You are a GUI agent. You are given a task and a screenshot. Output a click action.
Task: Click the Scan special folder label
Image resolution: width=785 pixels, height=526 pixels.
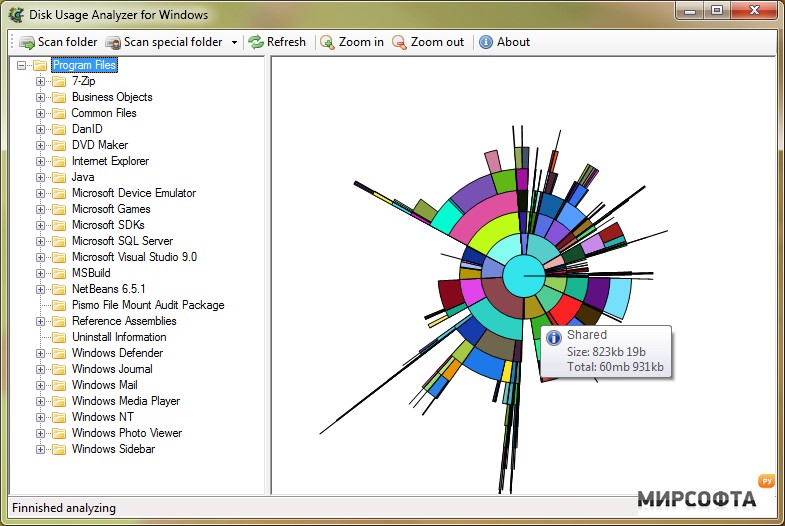[x=173, y=43]
